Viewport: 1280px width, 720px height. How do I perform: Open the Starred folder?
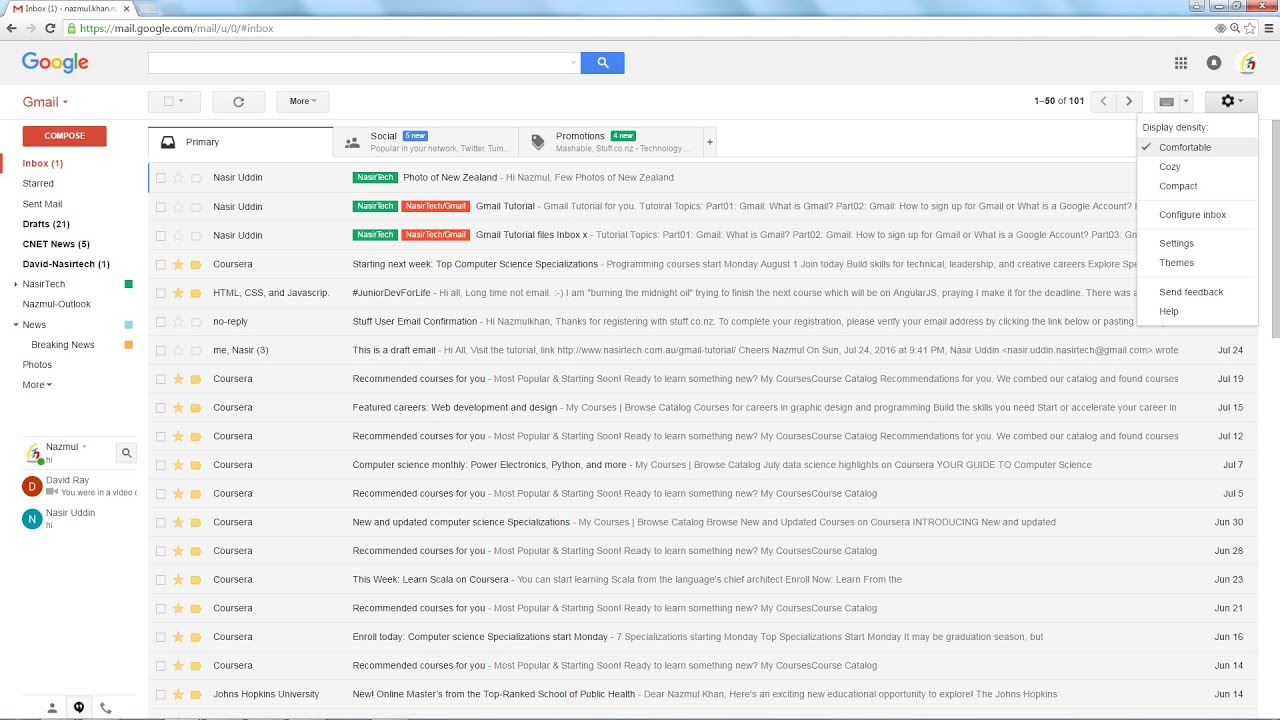pyautogui.click(x=38, y=184)
